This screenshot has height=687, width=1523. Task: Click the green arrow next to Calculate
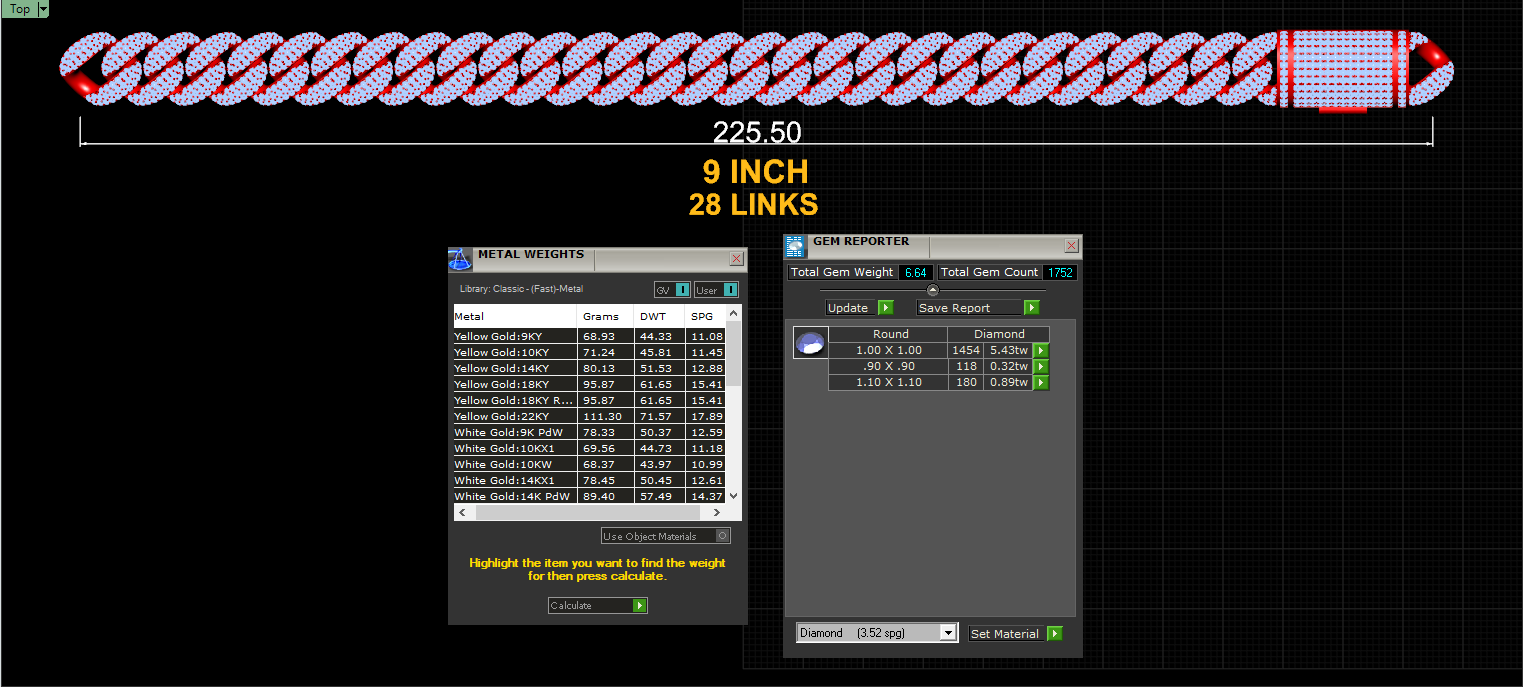point(640,606)
